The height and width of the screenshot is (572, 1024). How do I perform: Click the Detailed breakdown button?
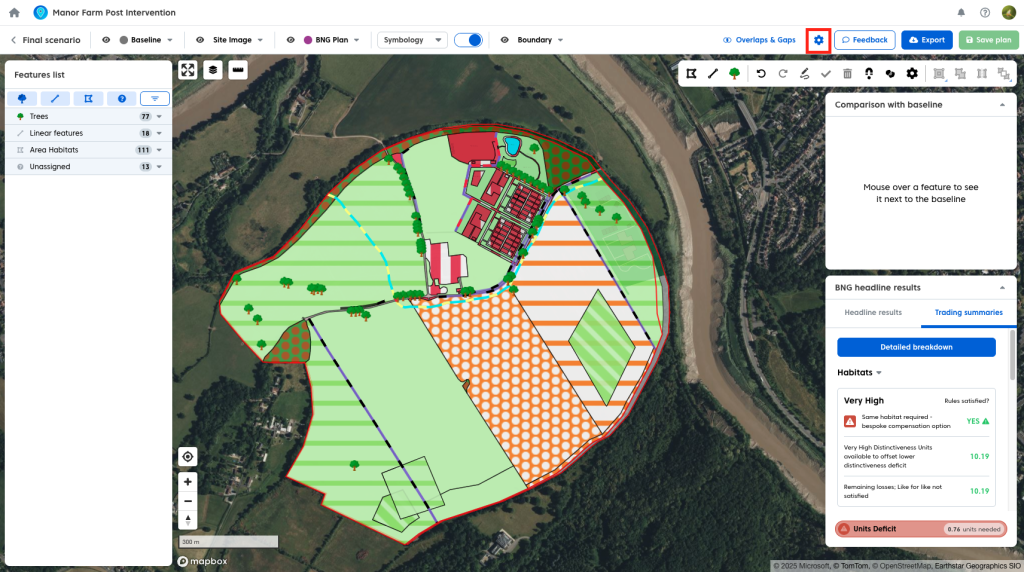(x=916, y=347)
